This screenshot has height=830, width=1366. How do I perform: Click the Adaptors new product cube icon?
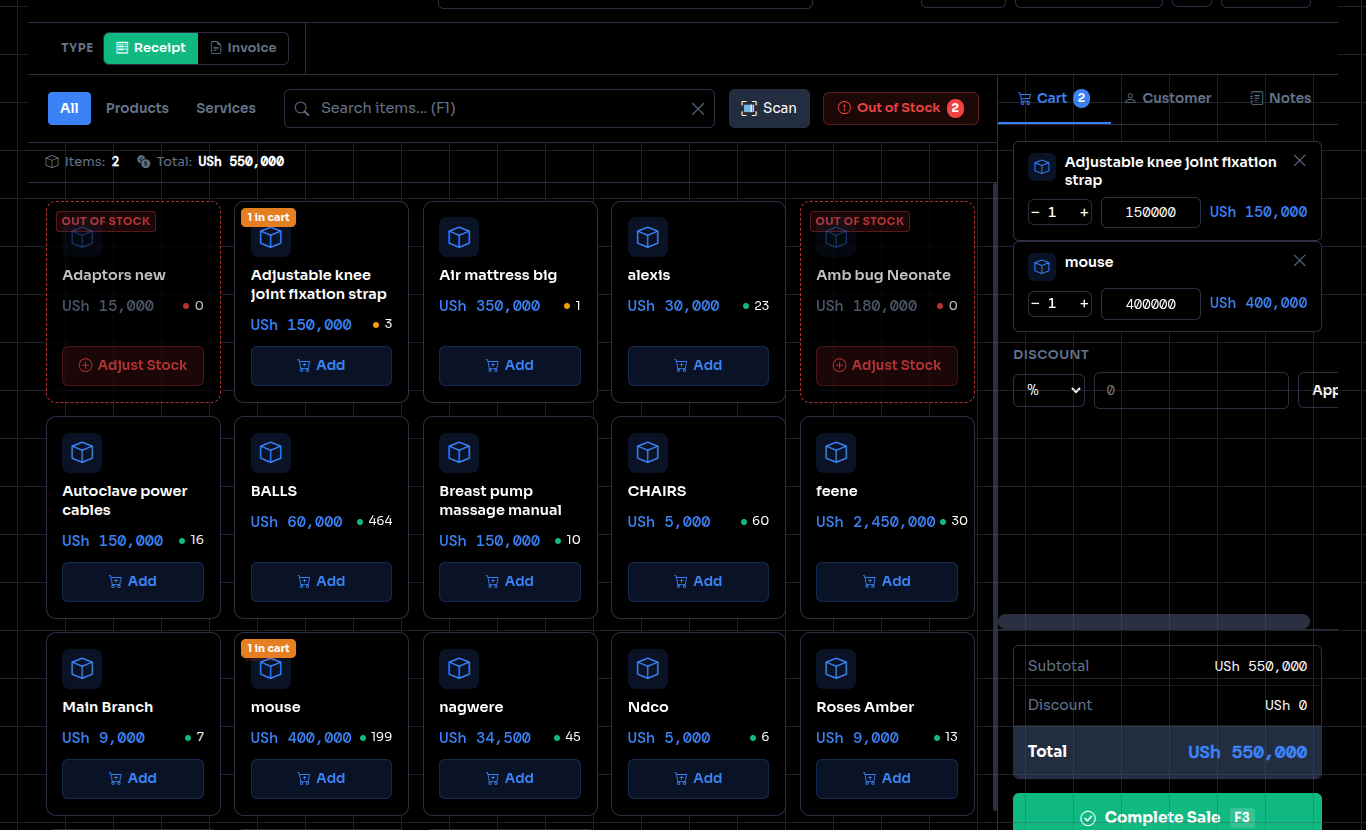coord(82,237)
